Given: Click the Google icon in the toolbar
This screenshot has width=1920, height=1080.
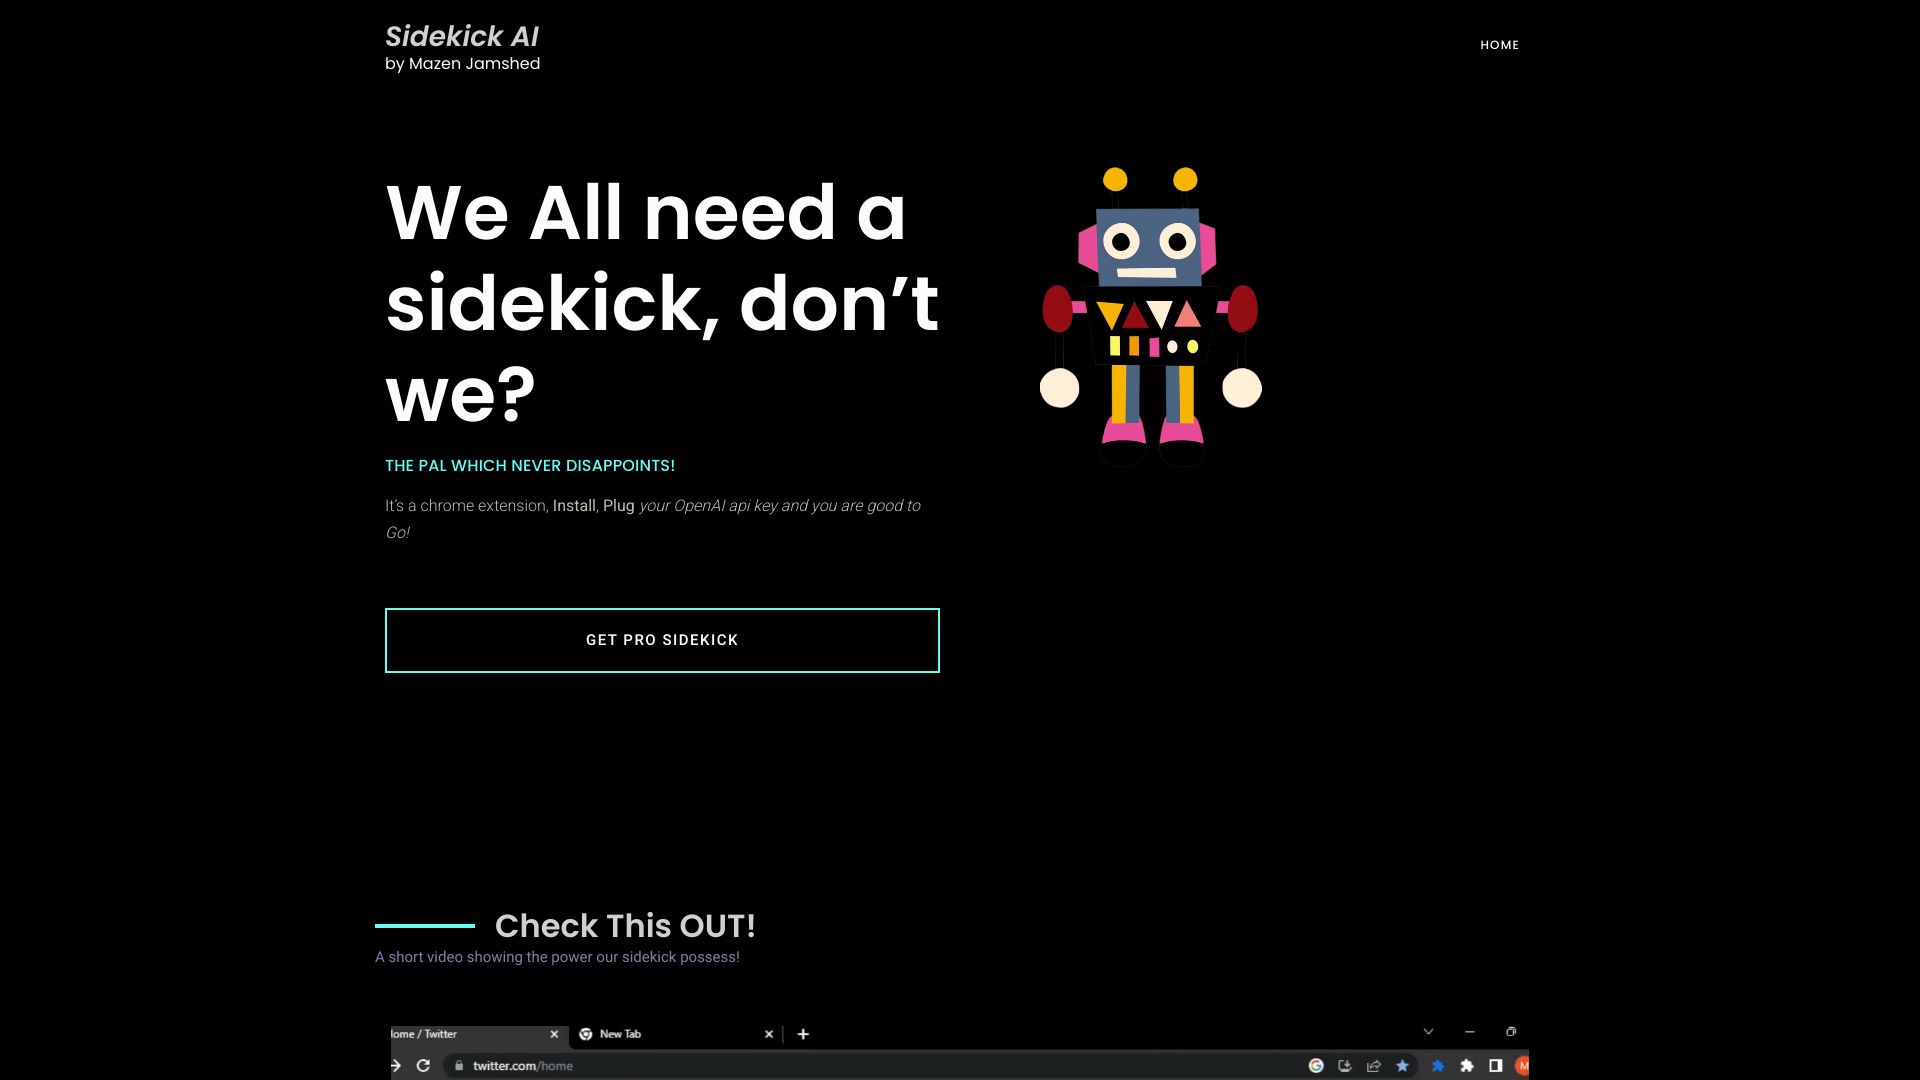Looking at the screenshot, I should tap(1316, 1066).
